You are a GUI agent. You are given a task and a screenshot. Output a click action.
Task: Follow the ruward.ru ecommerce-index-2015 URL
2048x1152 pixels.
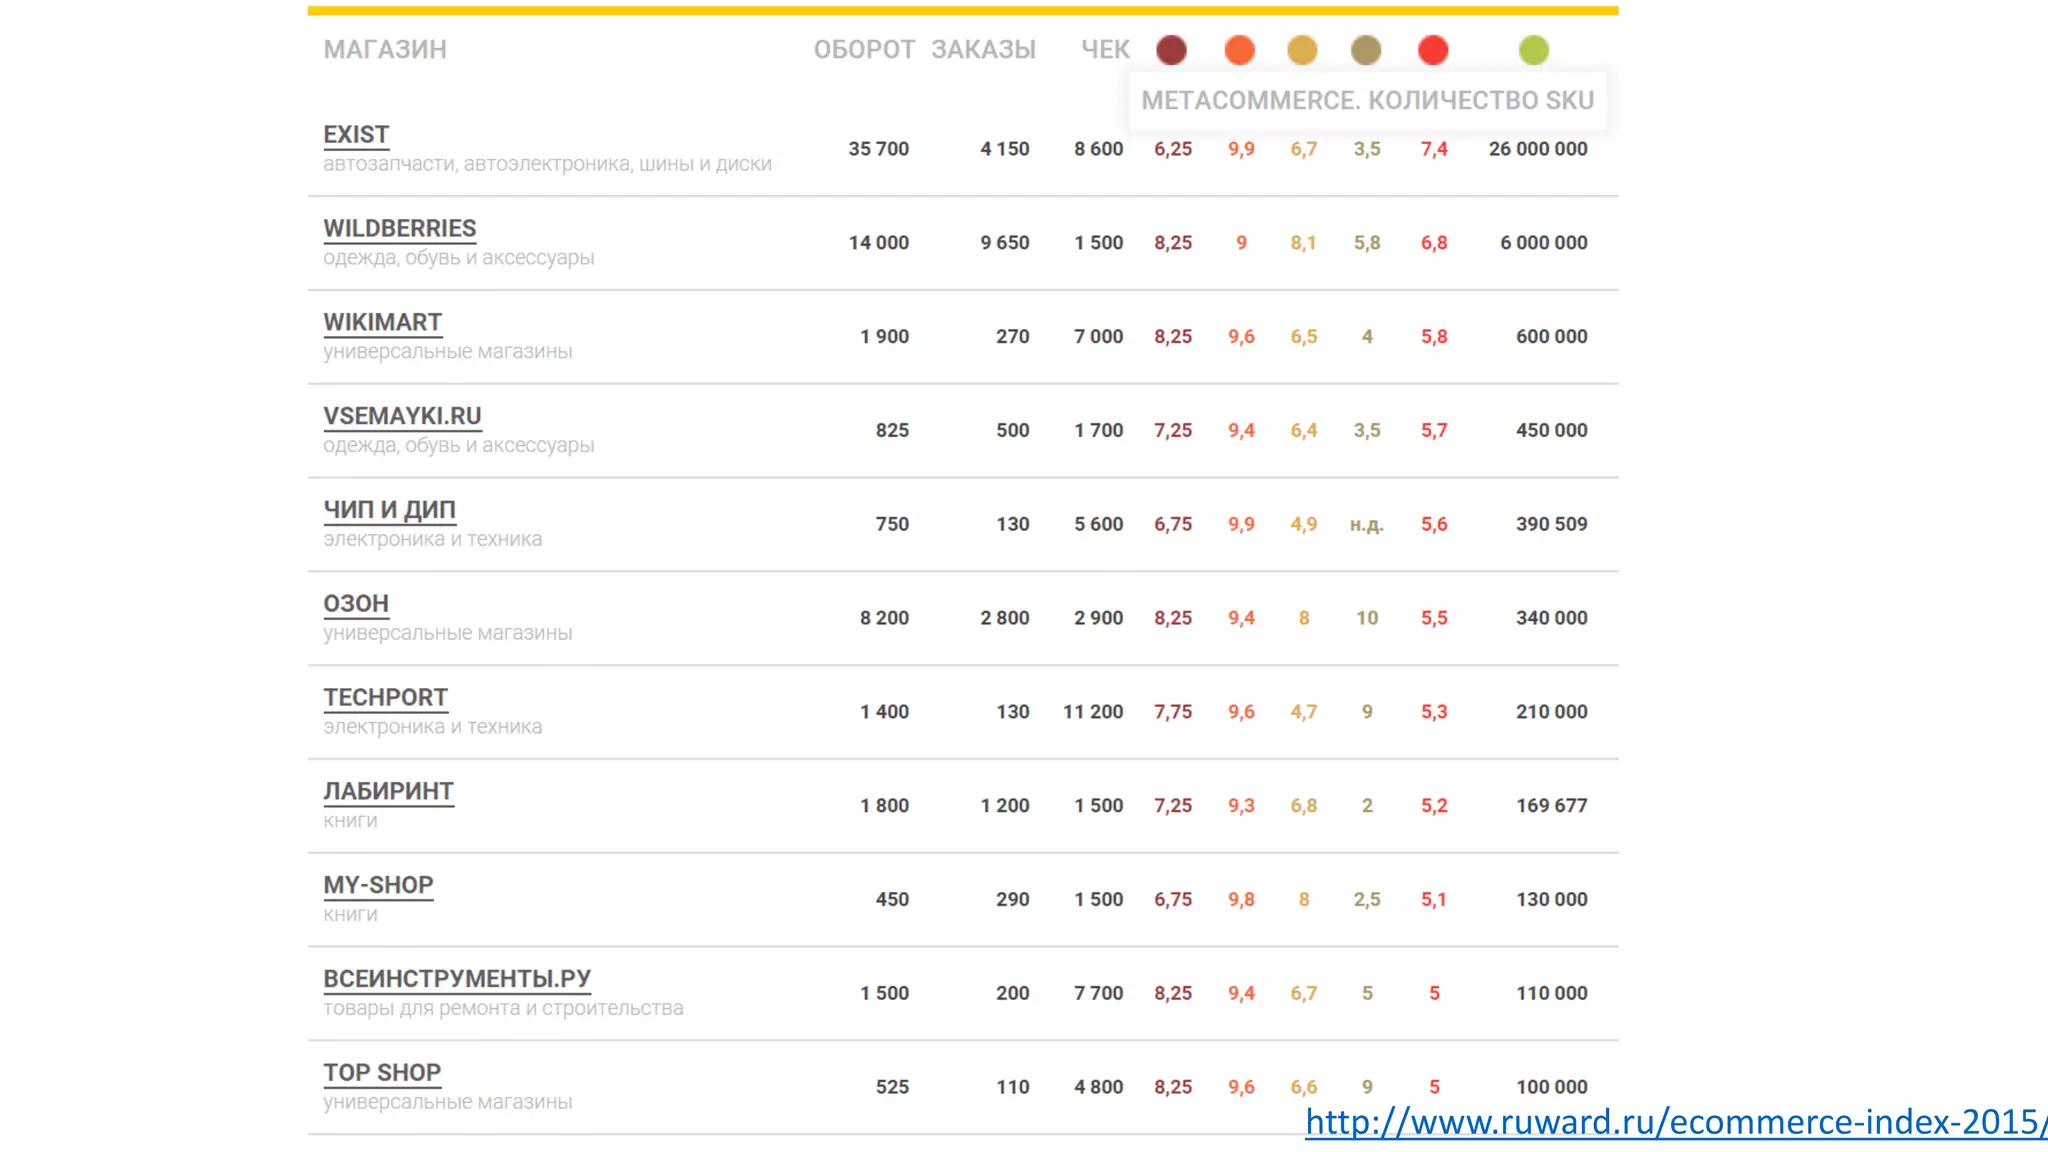pos(1676,1122)
